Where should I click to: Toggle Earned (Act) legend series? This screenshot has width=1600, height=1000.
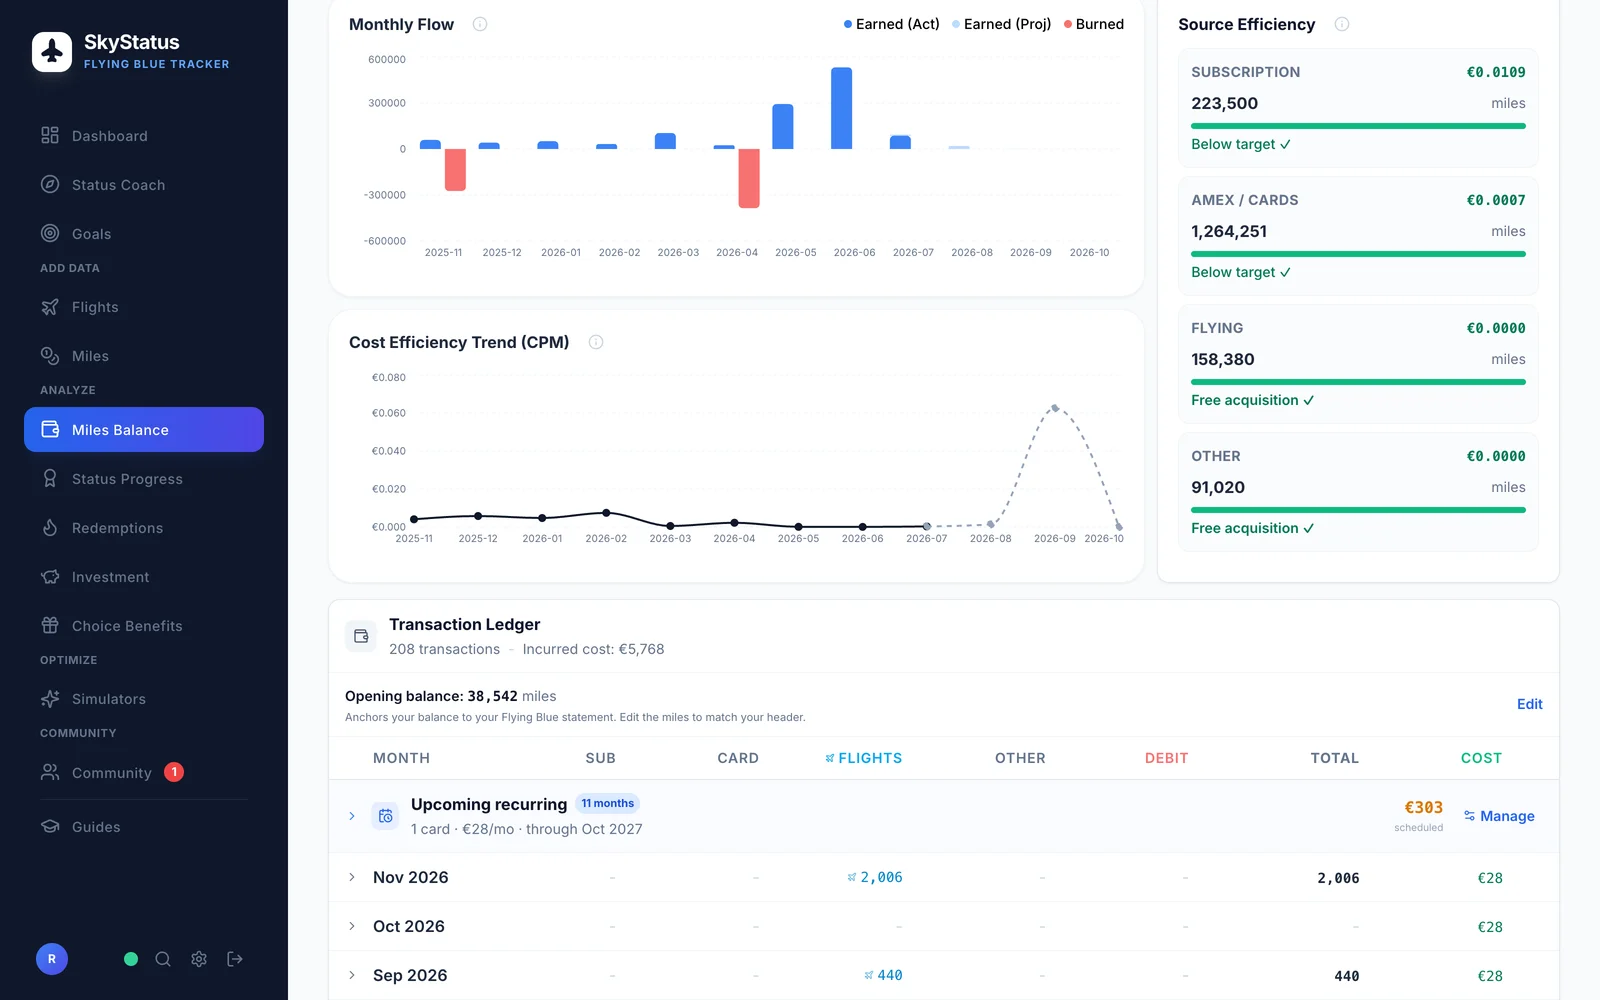click(892, 24)
